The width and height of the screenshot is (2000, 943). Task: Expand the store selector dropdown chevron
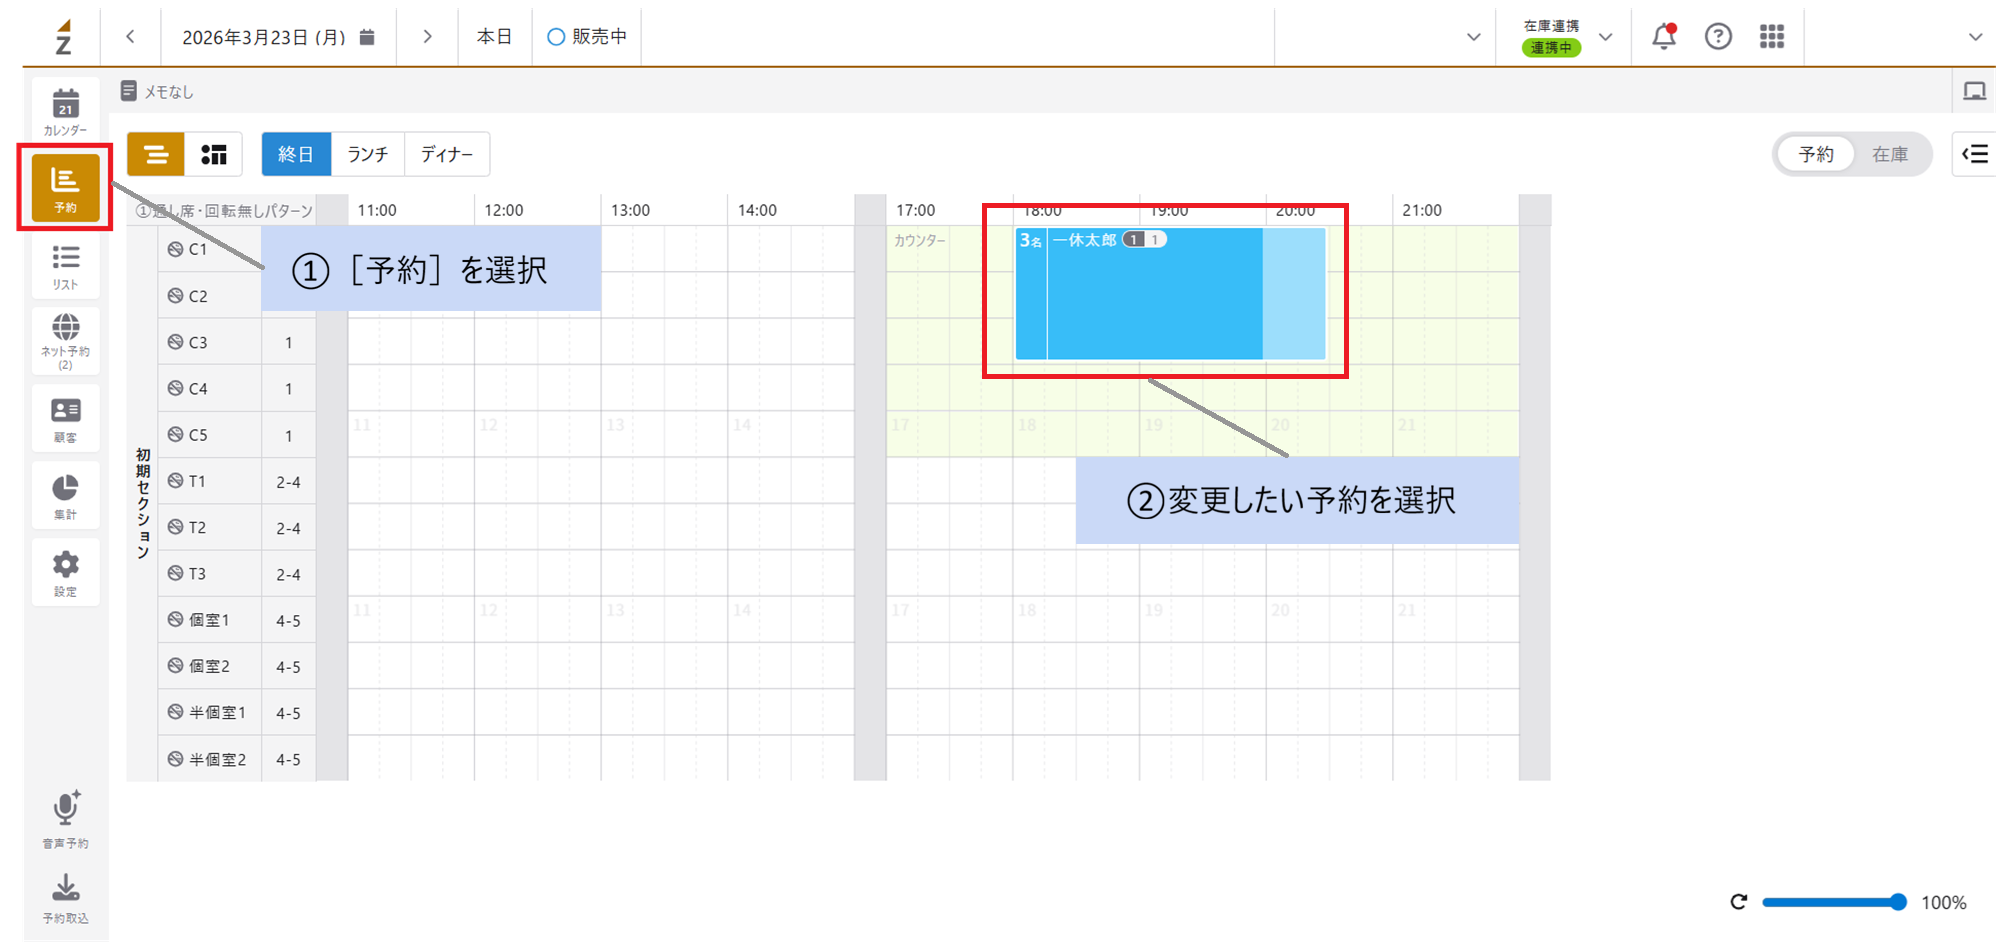tap(1473, 37)
